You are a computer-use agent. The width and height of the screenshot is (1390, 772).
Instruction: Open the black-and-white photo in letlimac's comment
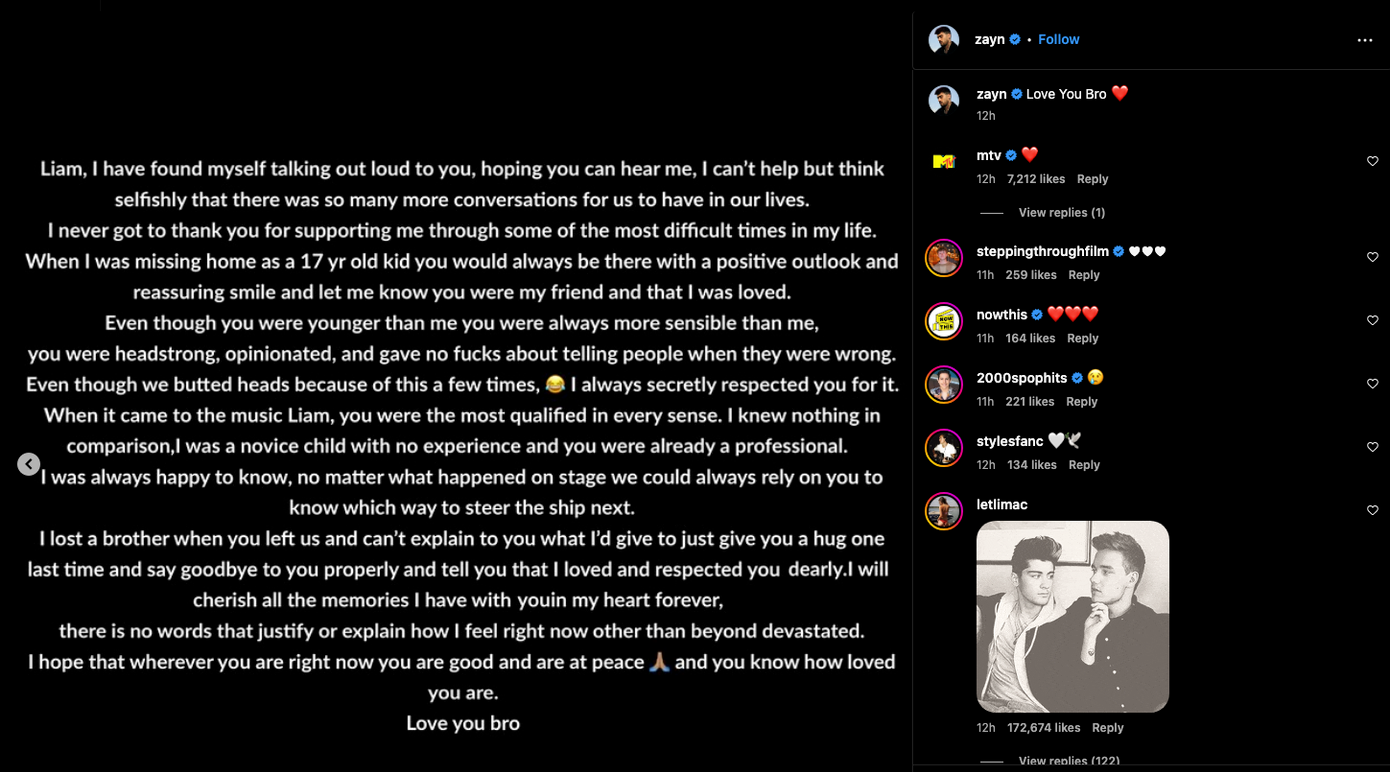coord(1072,616)
